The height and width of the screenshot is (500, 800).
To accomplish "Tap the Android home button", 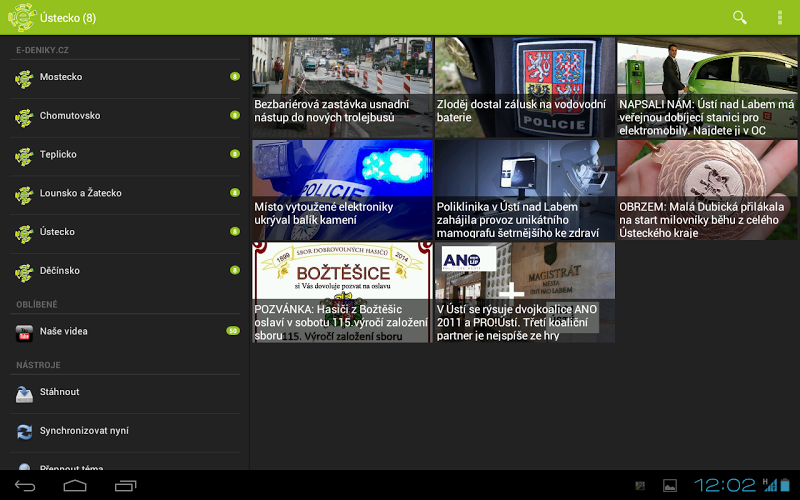I will 75,486.
